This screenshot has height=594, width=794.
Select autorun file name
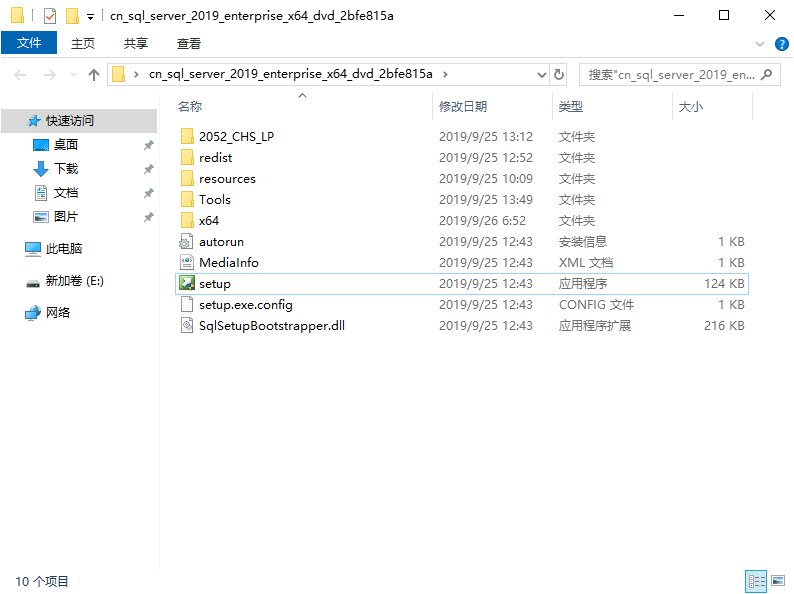tap(221, 242)
